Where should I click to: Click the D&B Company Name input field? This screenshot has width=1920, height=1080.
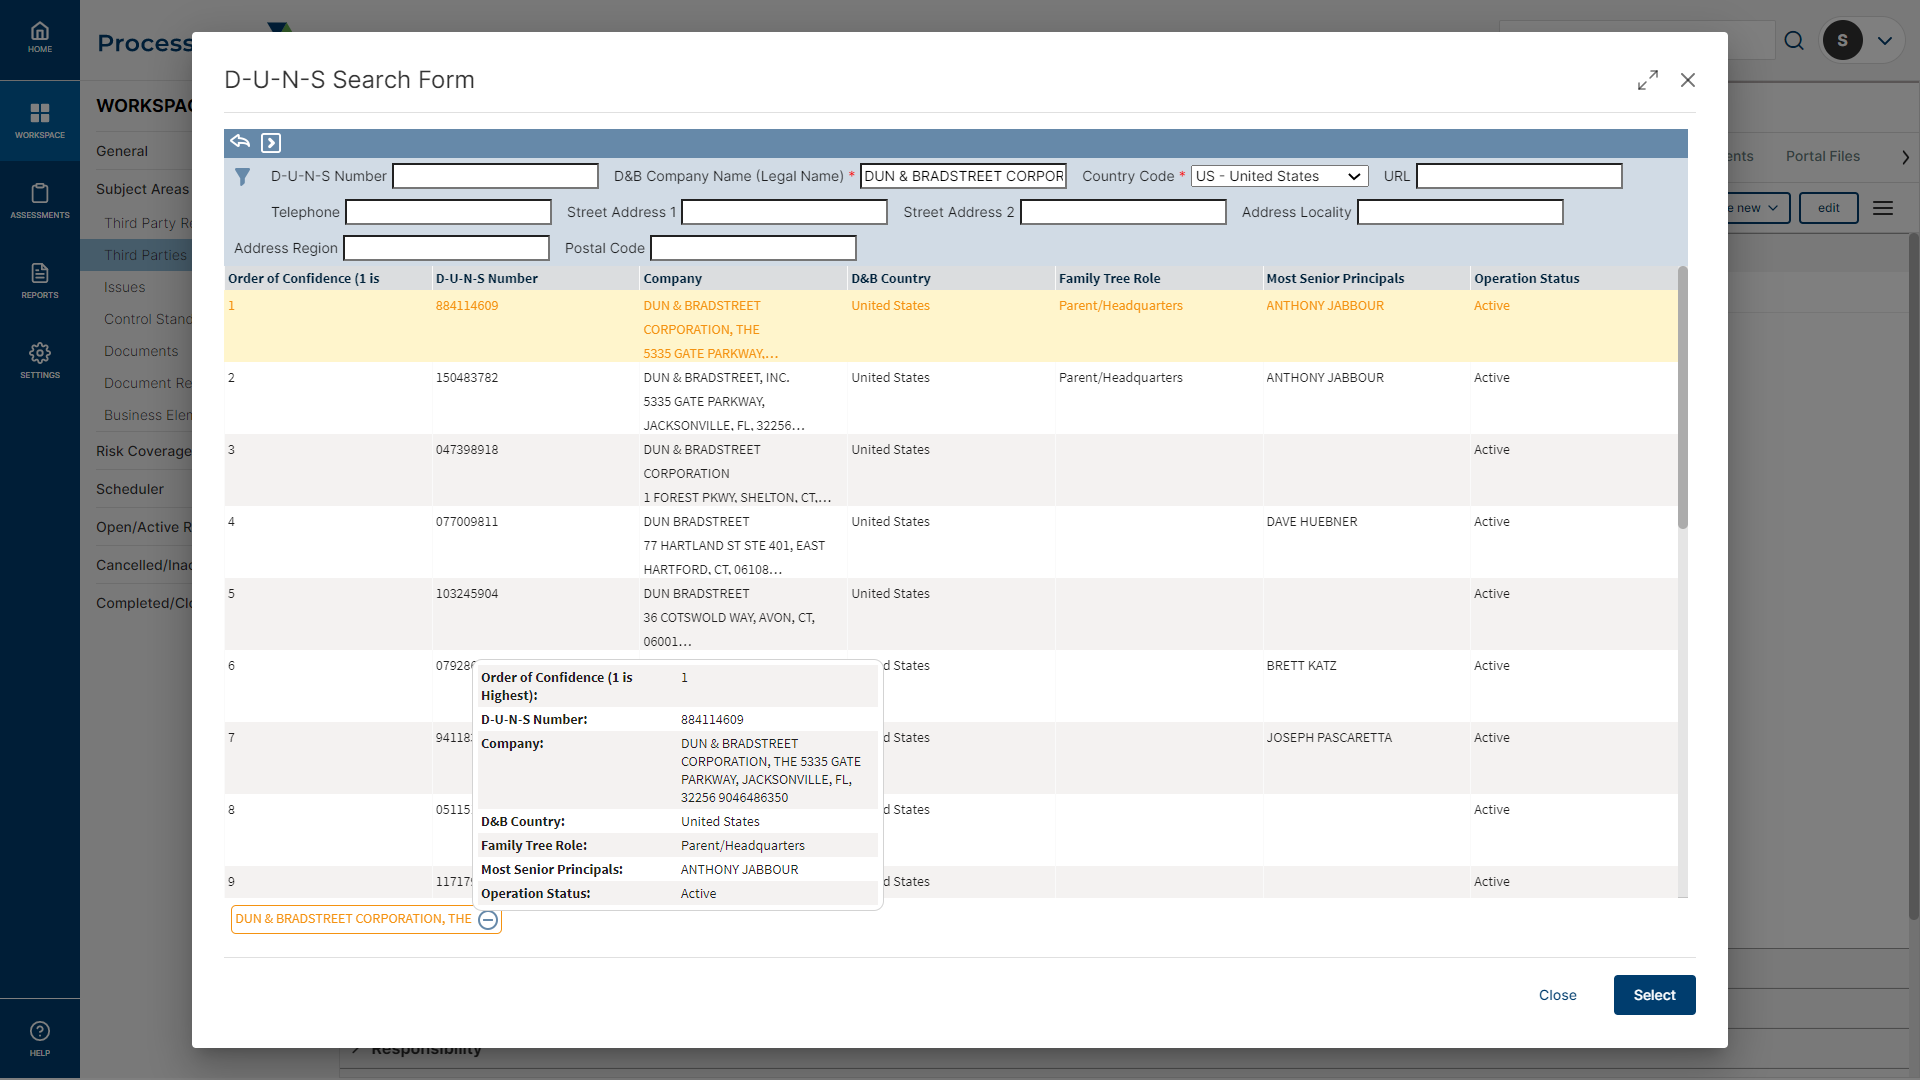963,176
